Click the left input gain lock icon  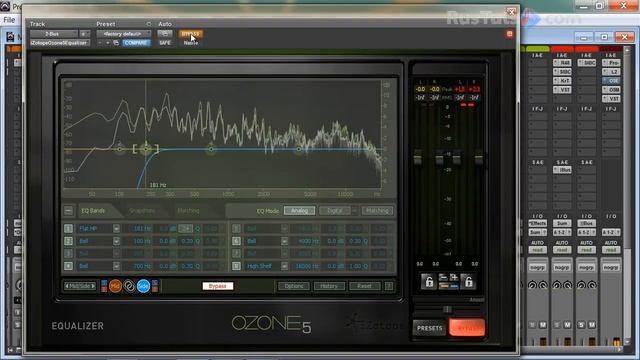coord(429,282)
